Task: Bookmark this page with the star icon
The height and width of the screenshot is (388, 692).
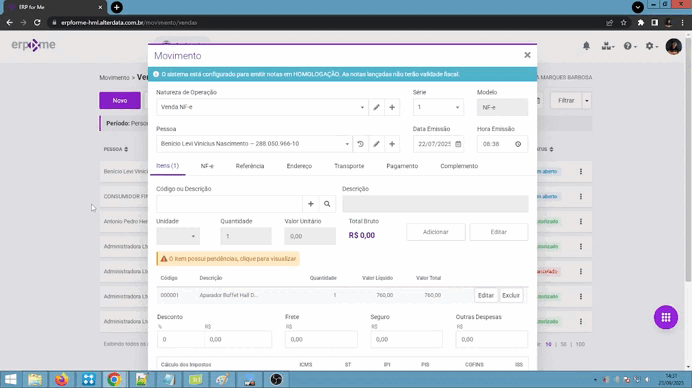Action: [624, 23]
